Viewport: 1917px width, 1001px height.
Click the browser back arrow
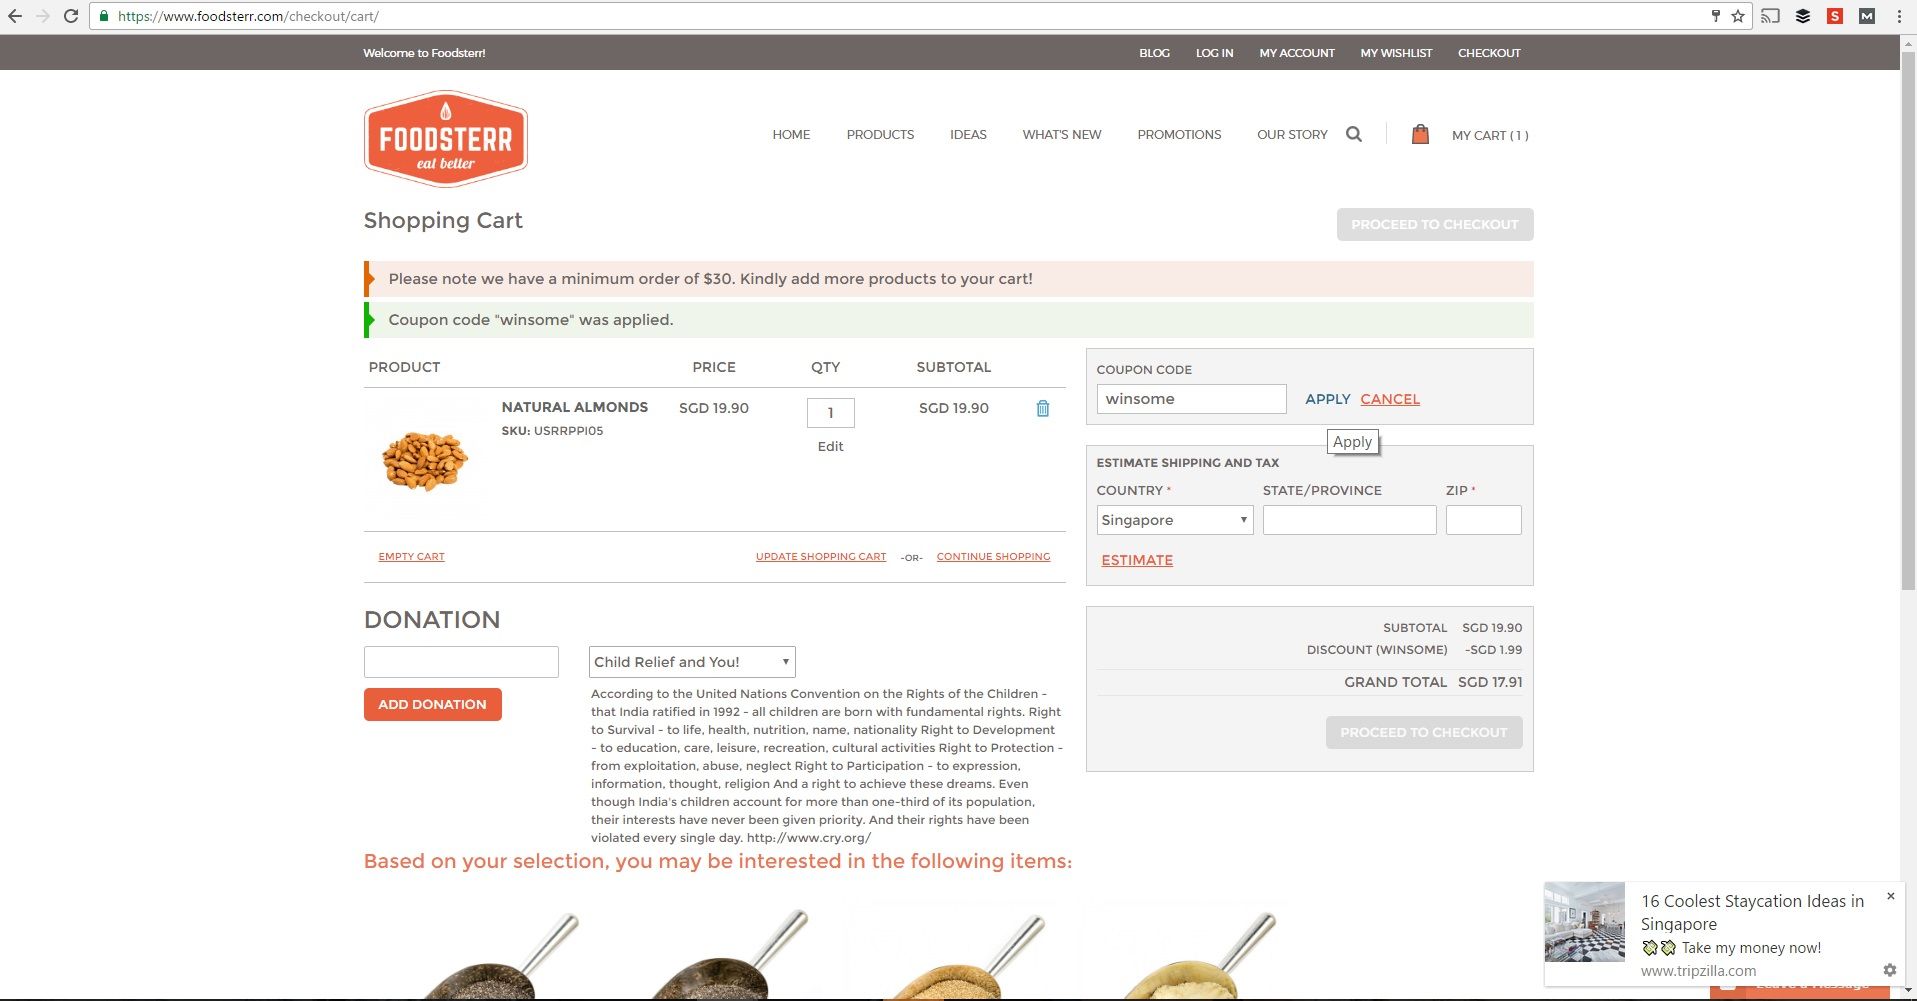(x=15, y=16)
